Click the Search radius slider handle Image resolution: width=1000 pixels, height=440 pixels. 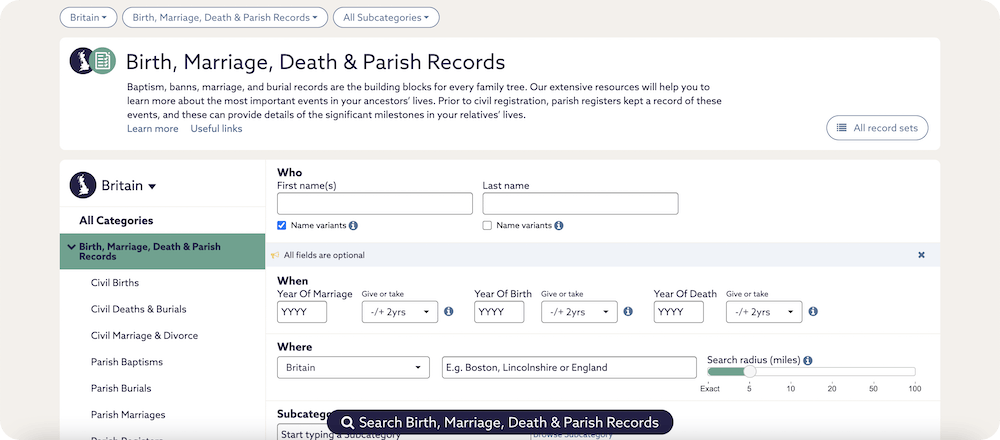tap(750, 372)
